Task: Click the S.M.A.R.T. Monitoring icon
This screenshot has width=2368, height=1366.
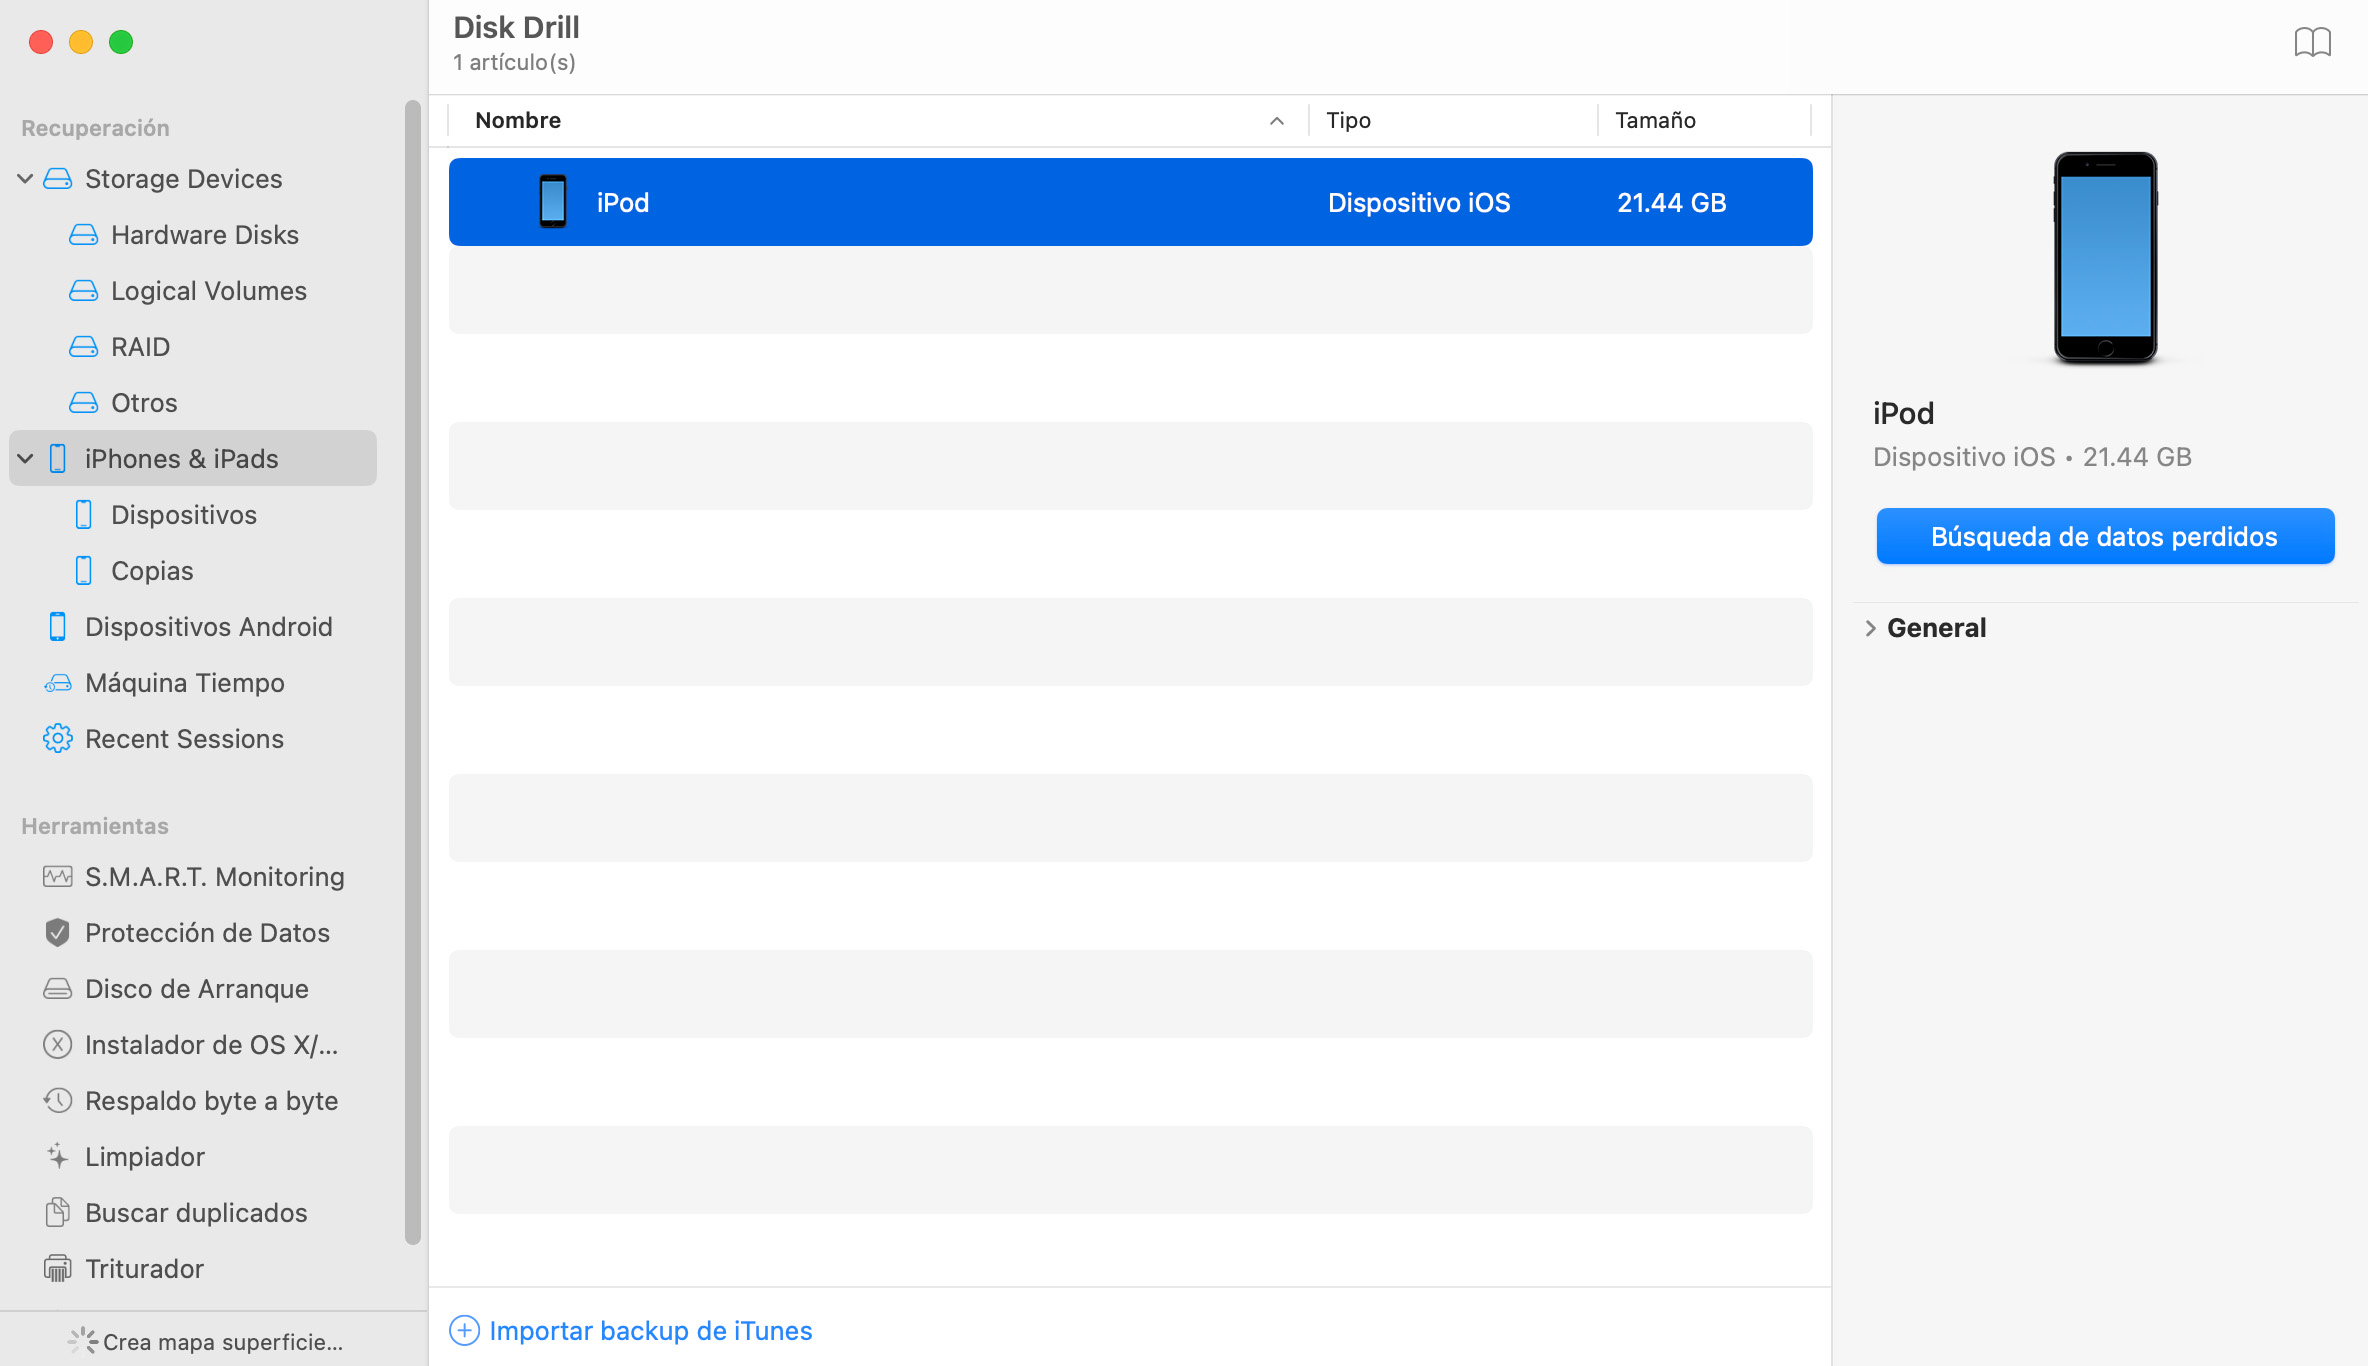Action: click(57, 877)
